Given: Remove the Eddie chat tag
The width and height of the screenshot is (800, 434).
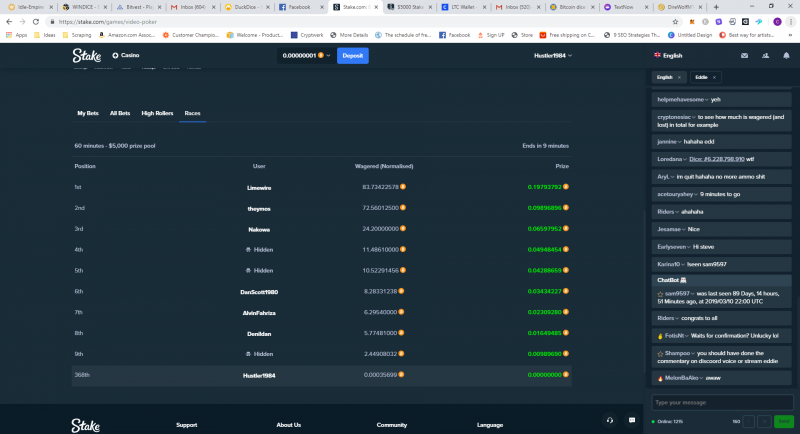Looking at the screenshot, I should [714, 78].
